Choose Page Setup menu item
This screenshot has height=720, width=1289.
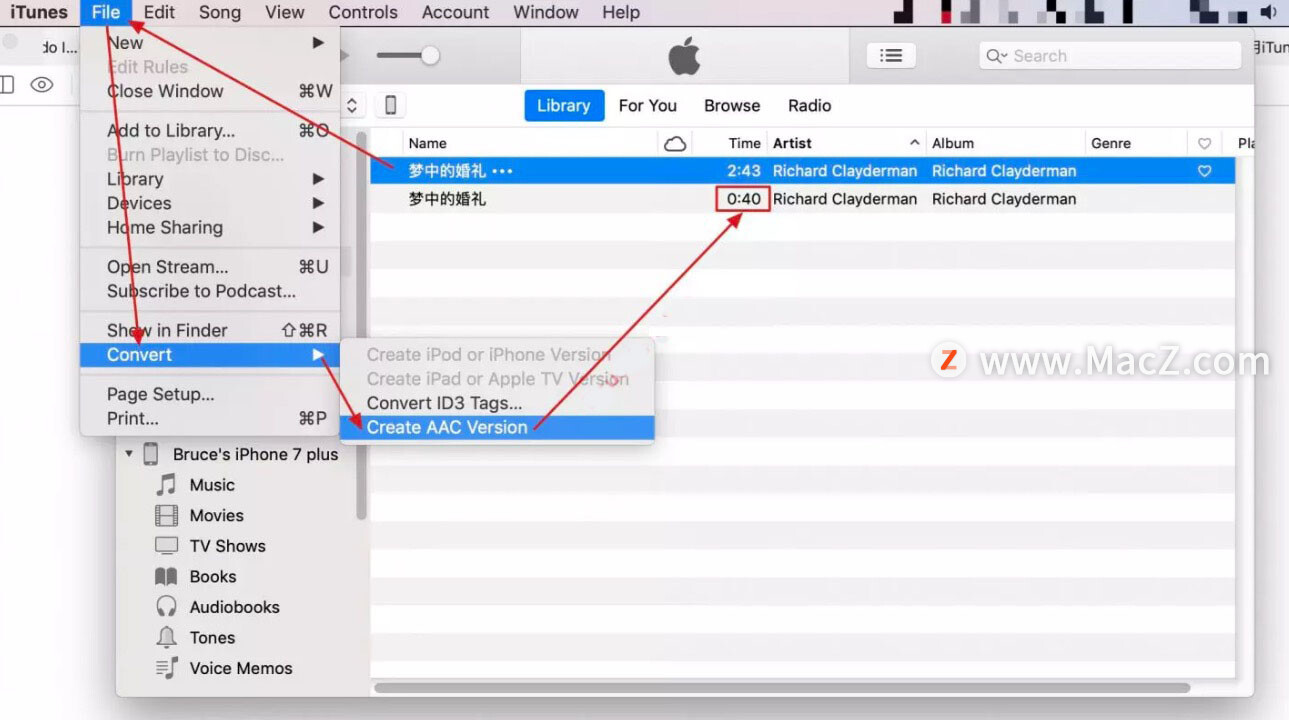tap(210, 395)
